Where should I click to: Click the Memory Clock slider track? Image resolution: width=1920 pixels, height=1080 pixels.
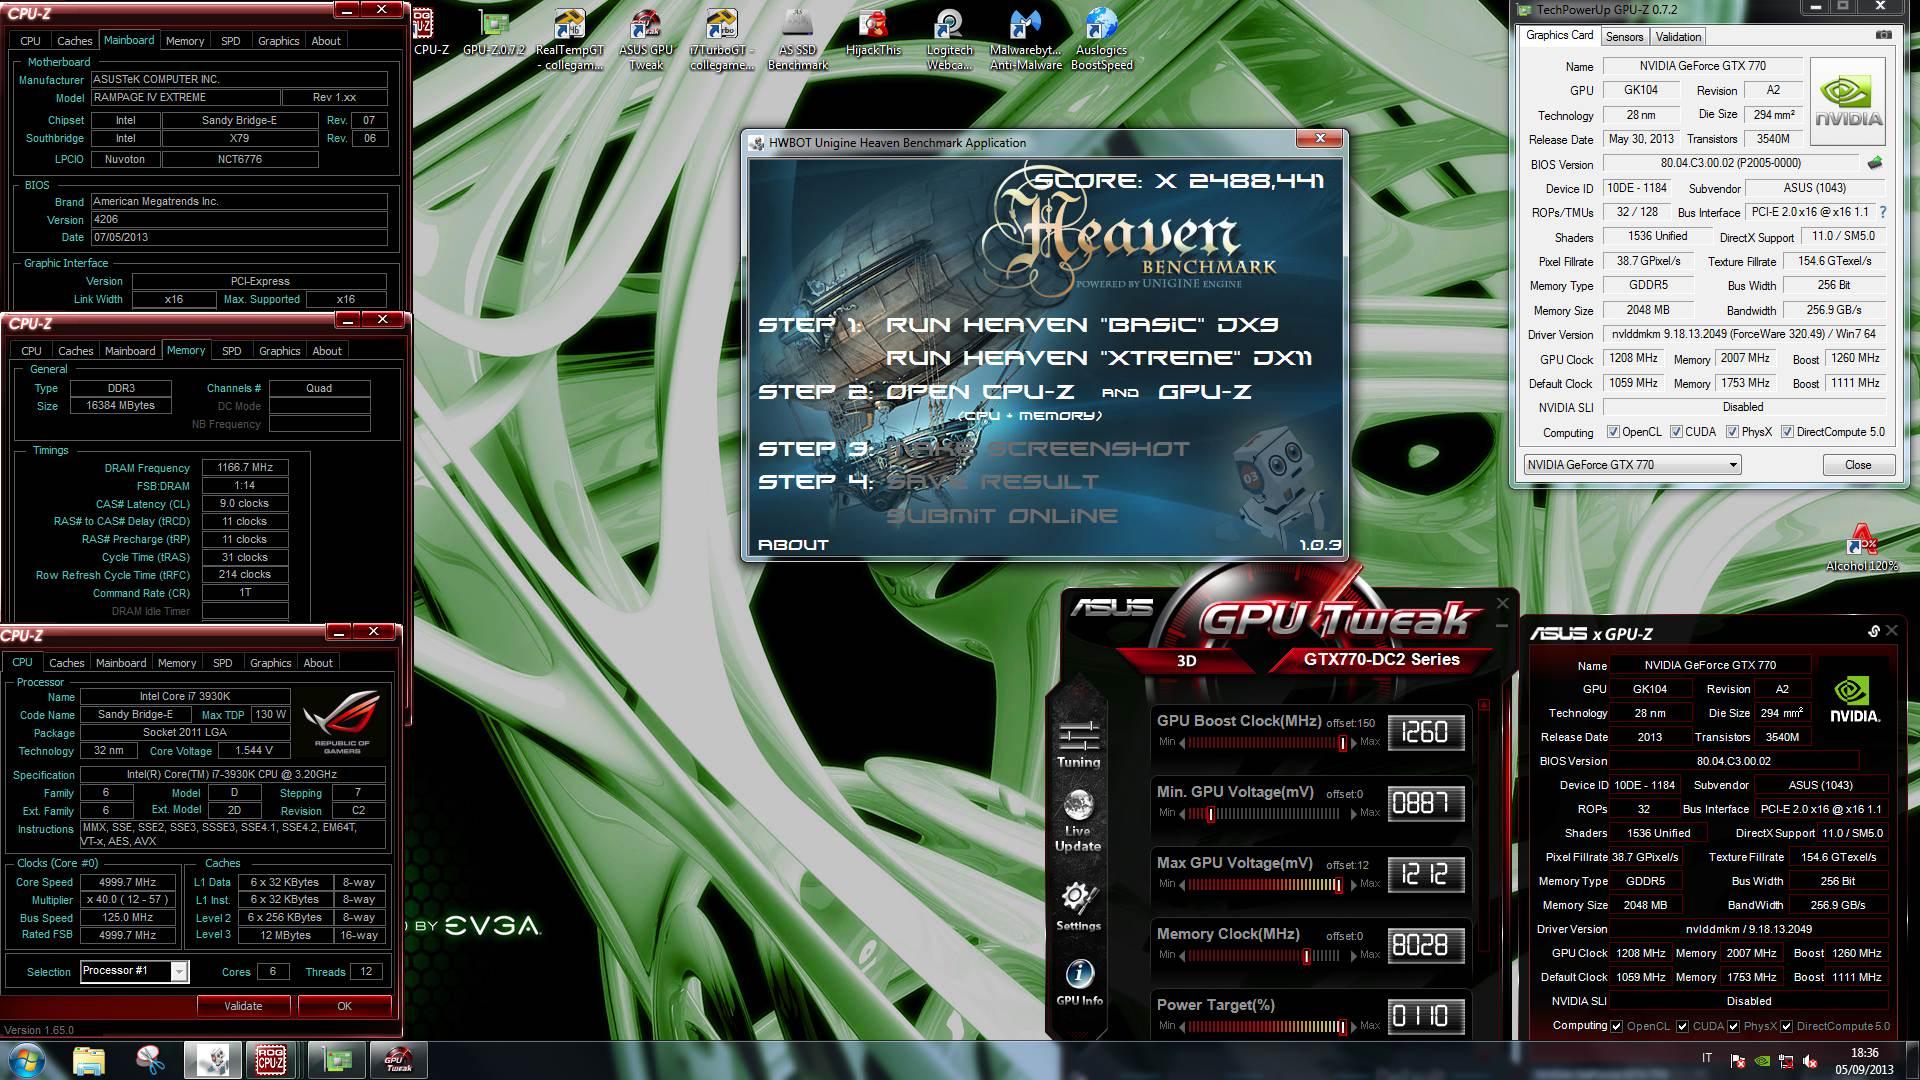pos(1263,956)
